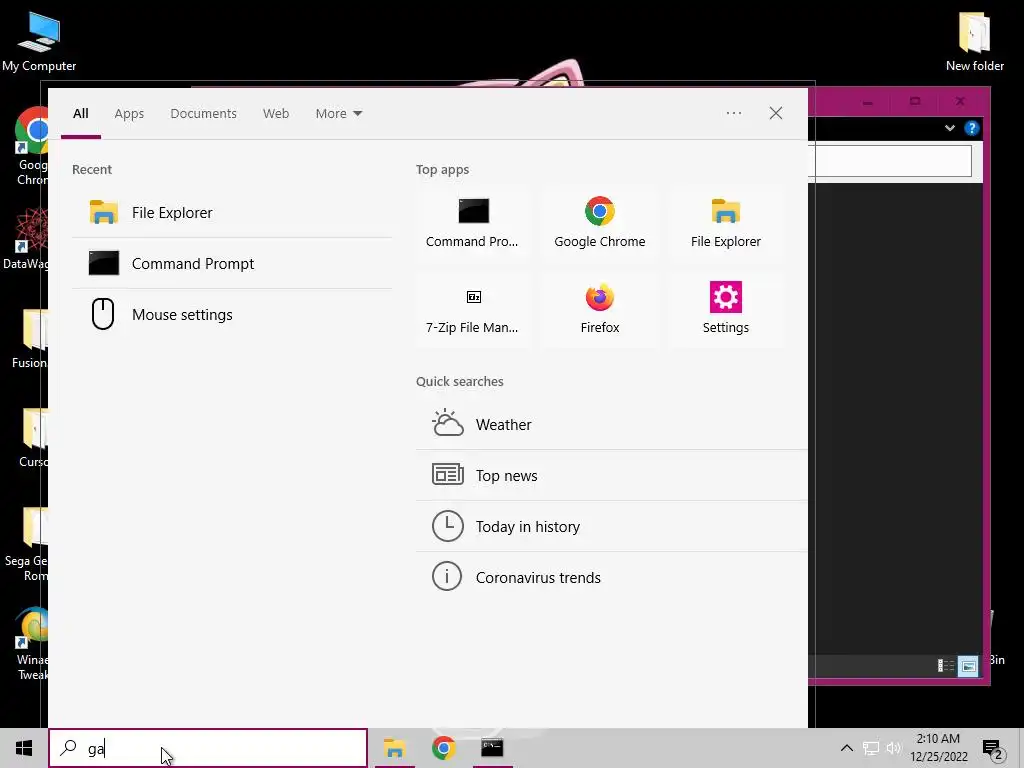This screenshot has height=768, width=1024.
Task: Select Coronavirus trends quick search
Action: [x=611, y=577]
